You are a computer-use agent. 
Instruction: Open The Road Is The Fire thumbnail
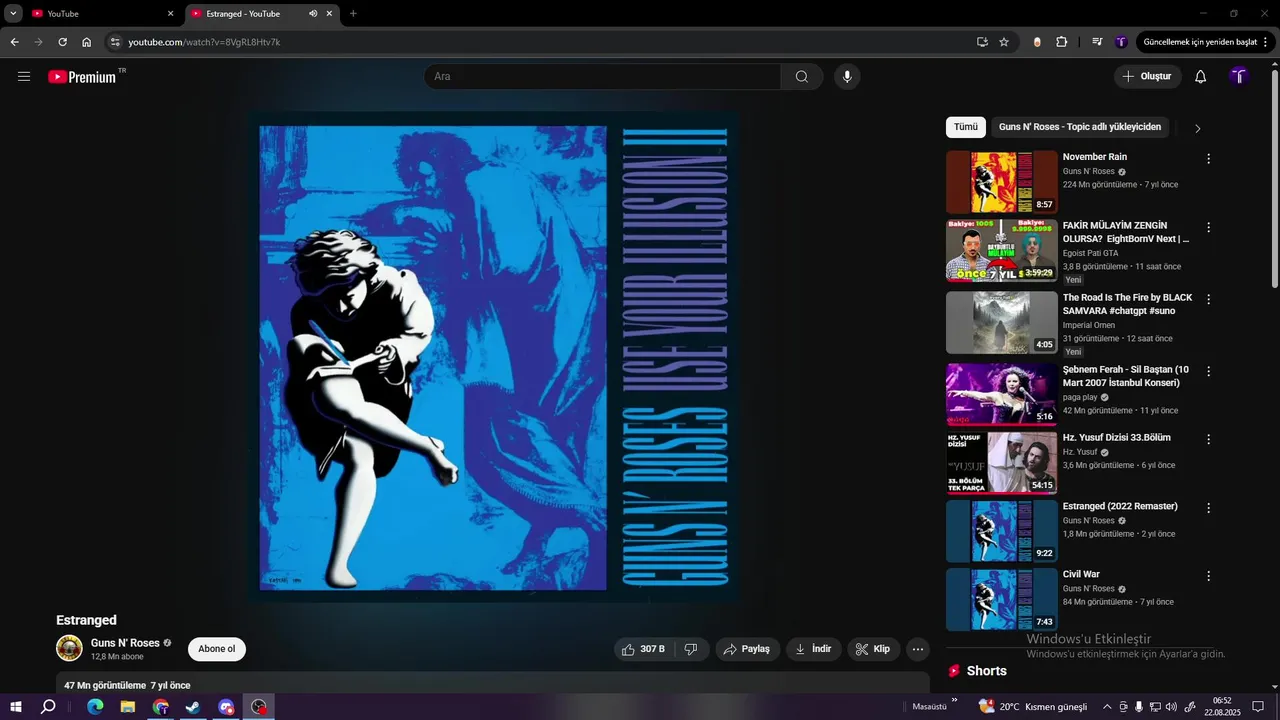point(1002,322)
